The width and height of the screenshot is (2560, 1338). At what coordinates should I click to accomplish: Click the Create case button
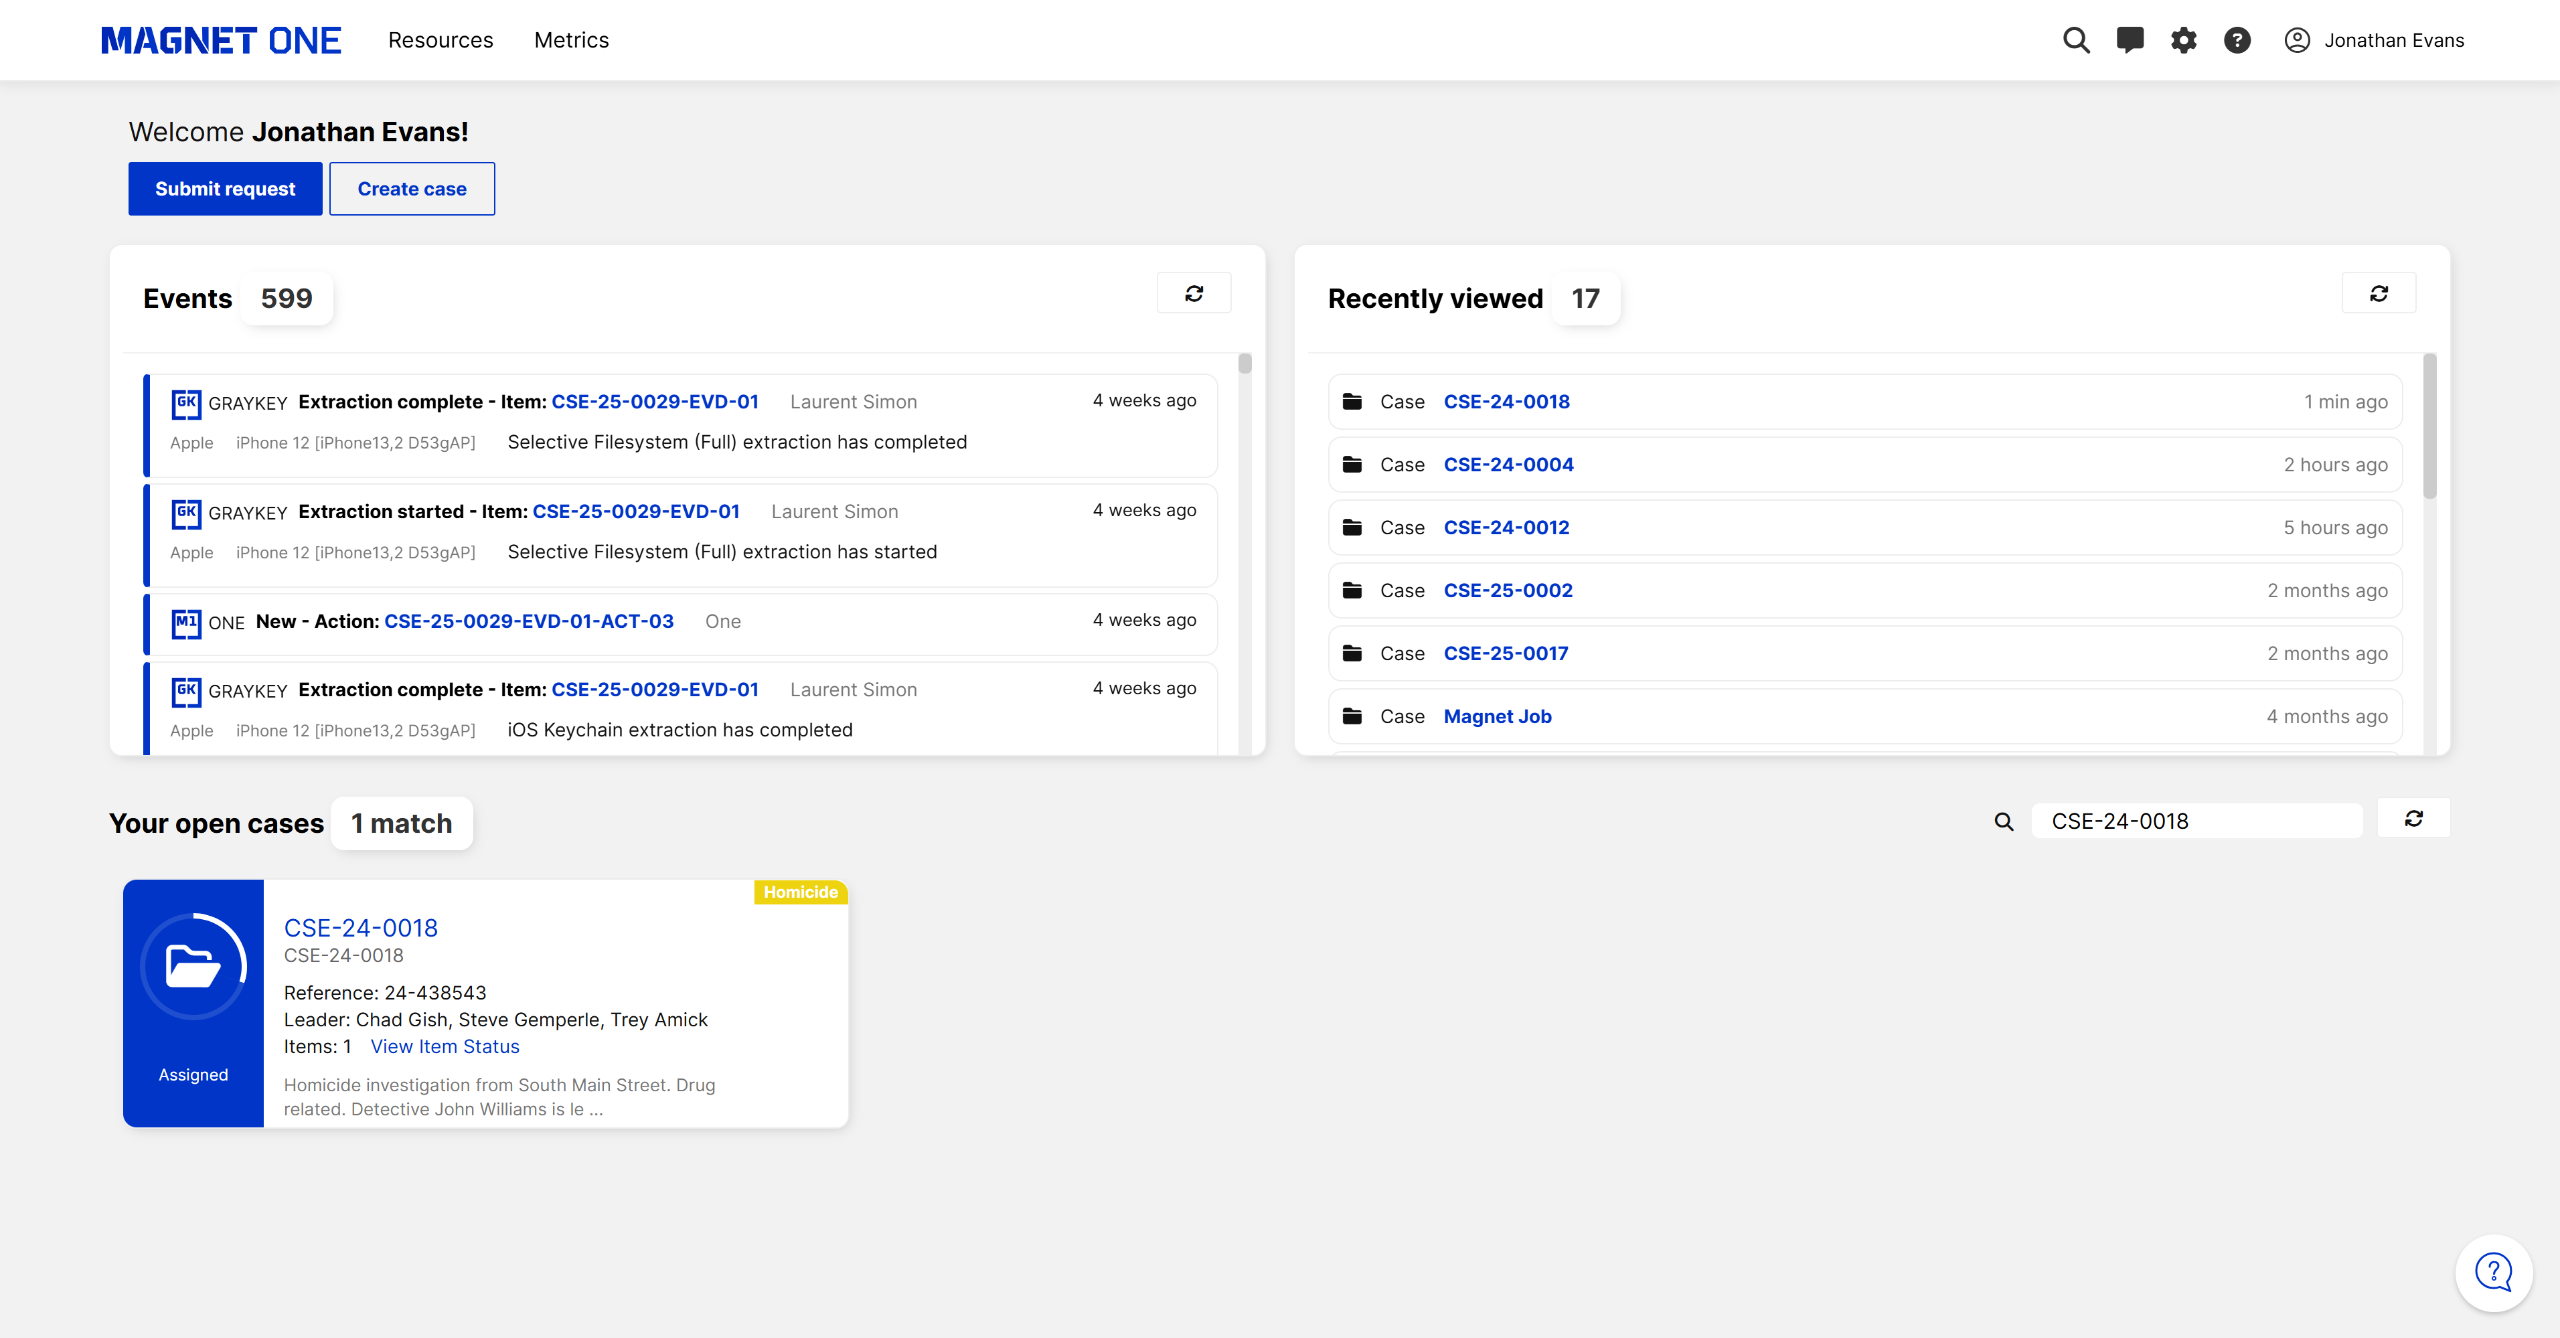[x=412, y=189]
